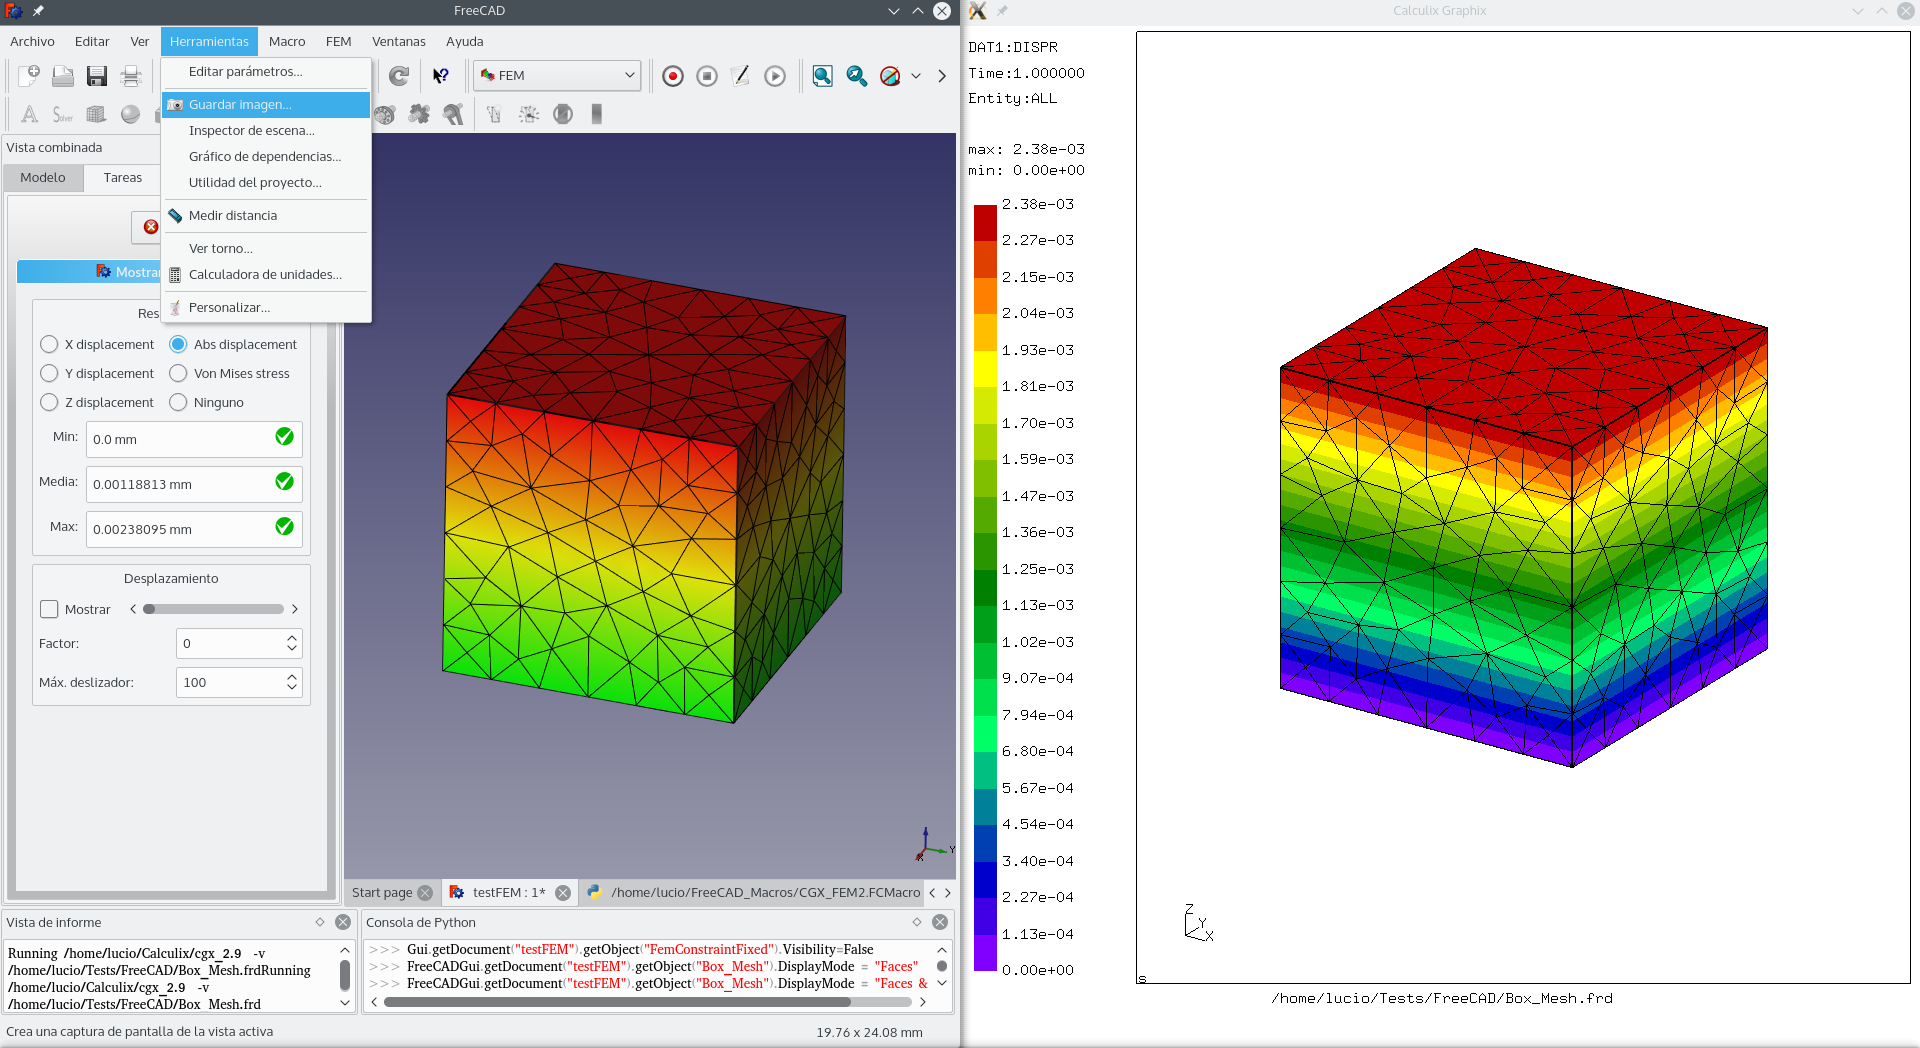Click the Fit all view icon

(x=823, y=76)
